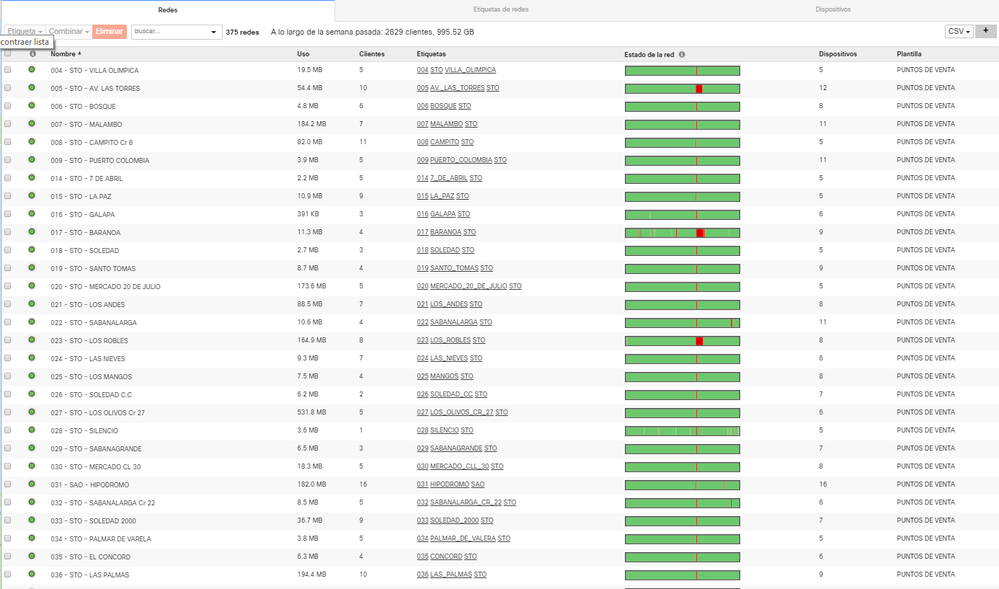Click green status dot for 036 LAS PALMAS
This screenshot has height=589, width=999.
click(32, 574)
